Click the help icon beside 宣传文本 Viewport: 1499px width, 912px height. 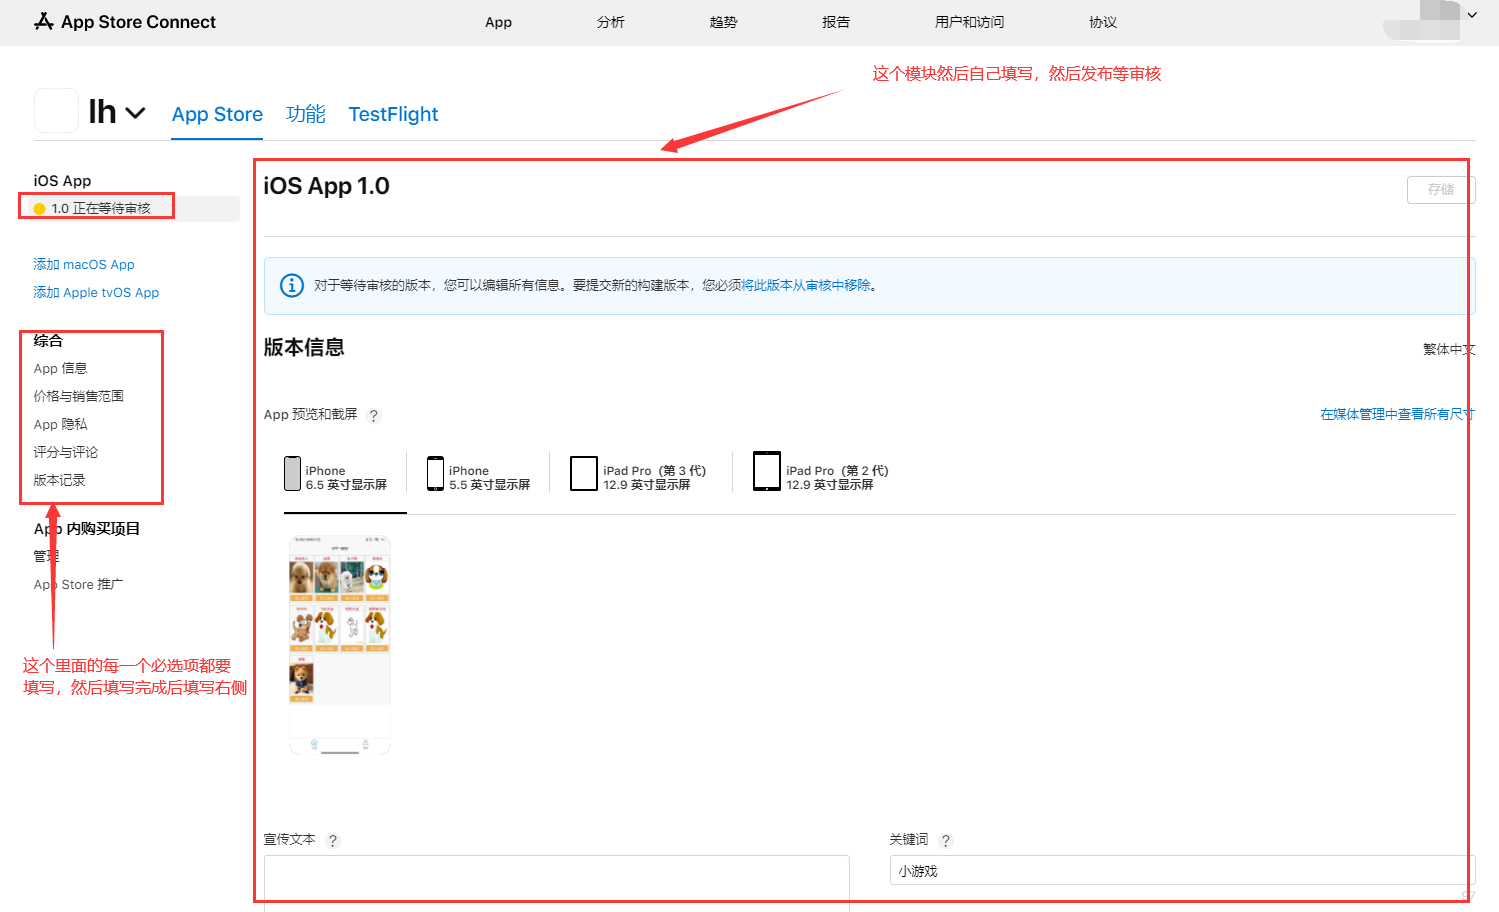(333, 840)
